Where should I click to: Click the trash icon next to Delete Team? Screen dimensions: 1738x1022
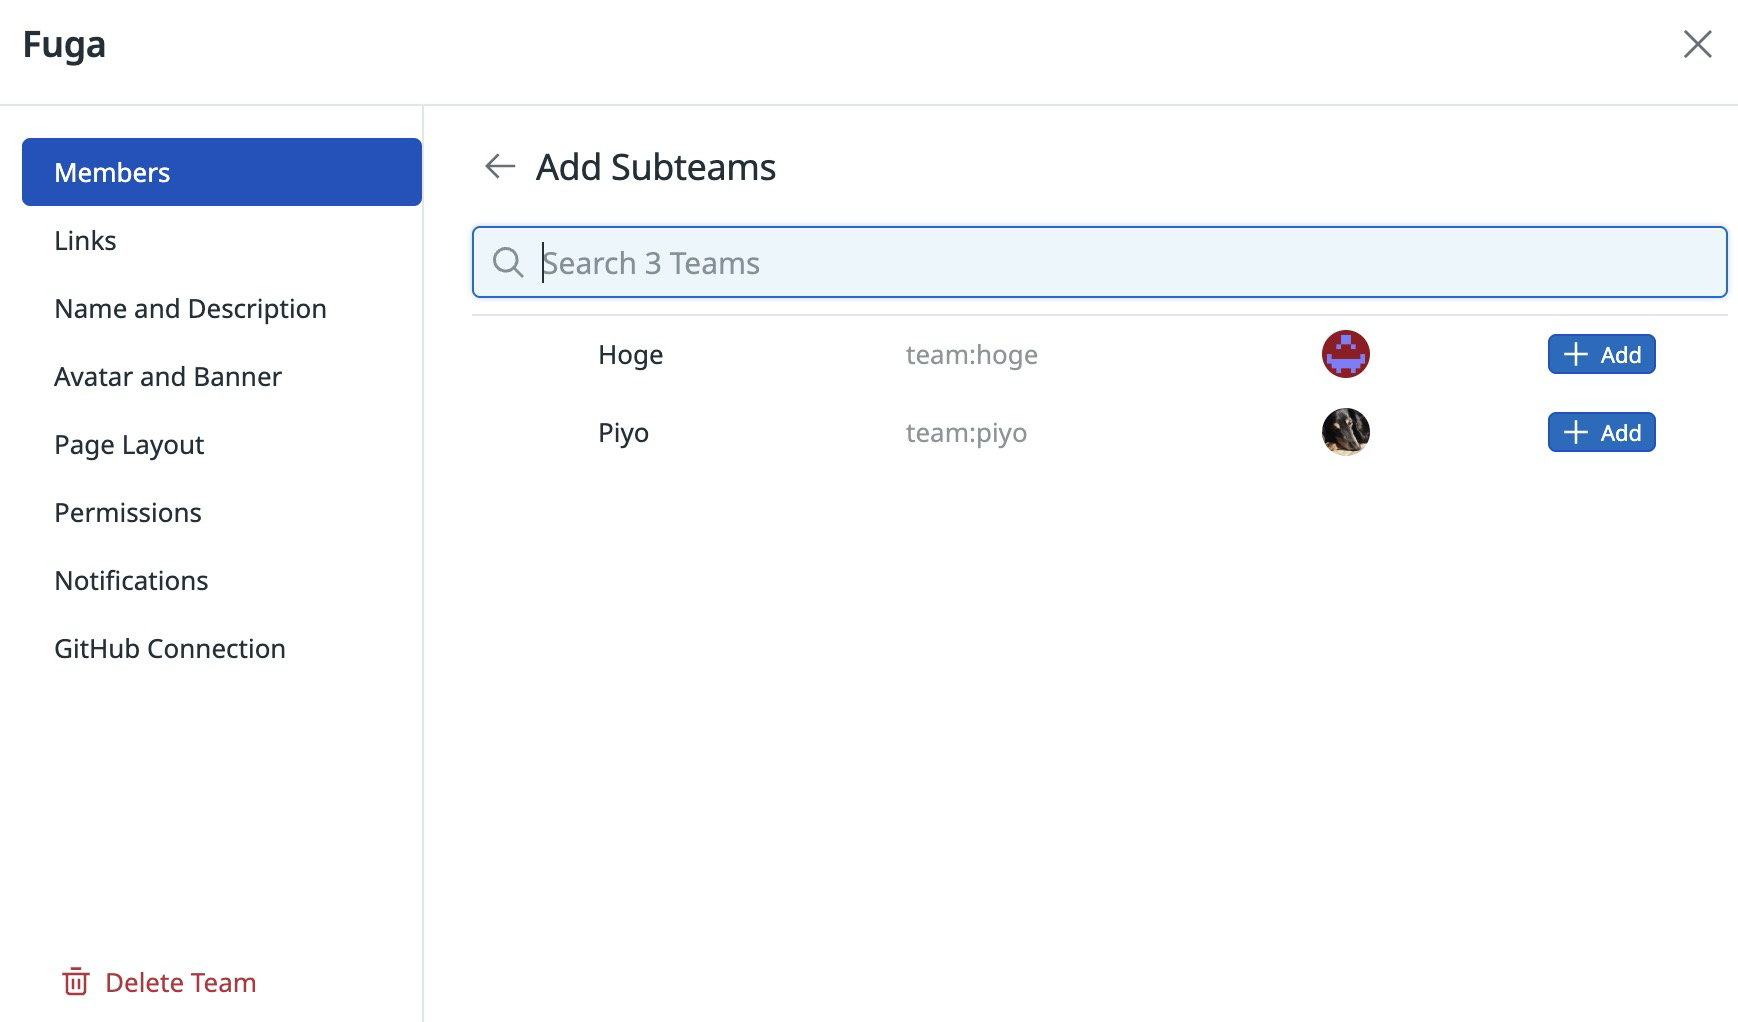click(77, 982)
